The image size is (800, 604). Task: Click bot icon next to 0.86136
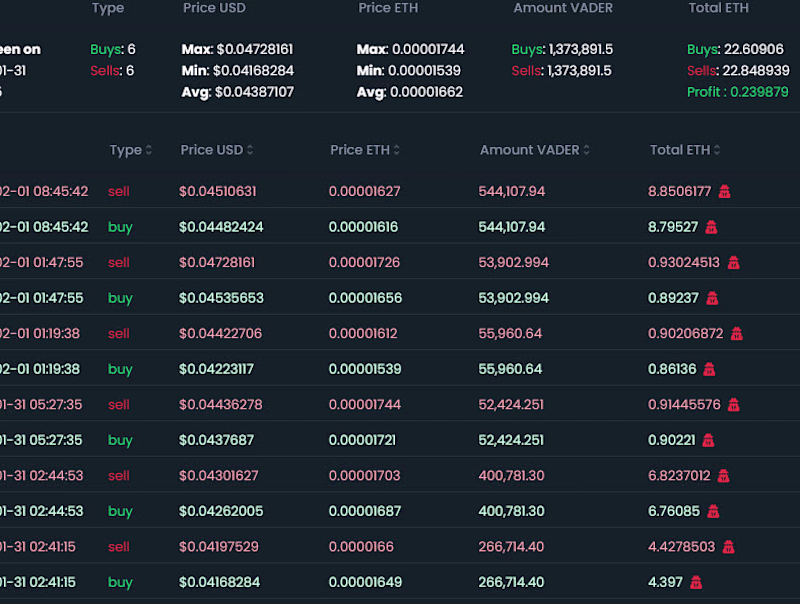(709, 369)
